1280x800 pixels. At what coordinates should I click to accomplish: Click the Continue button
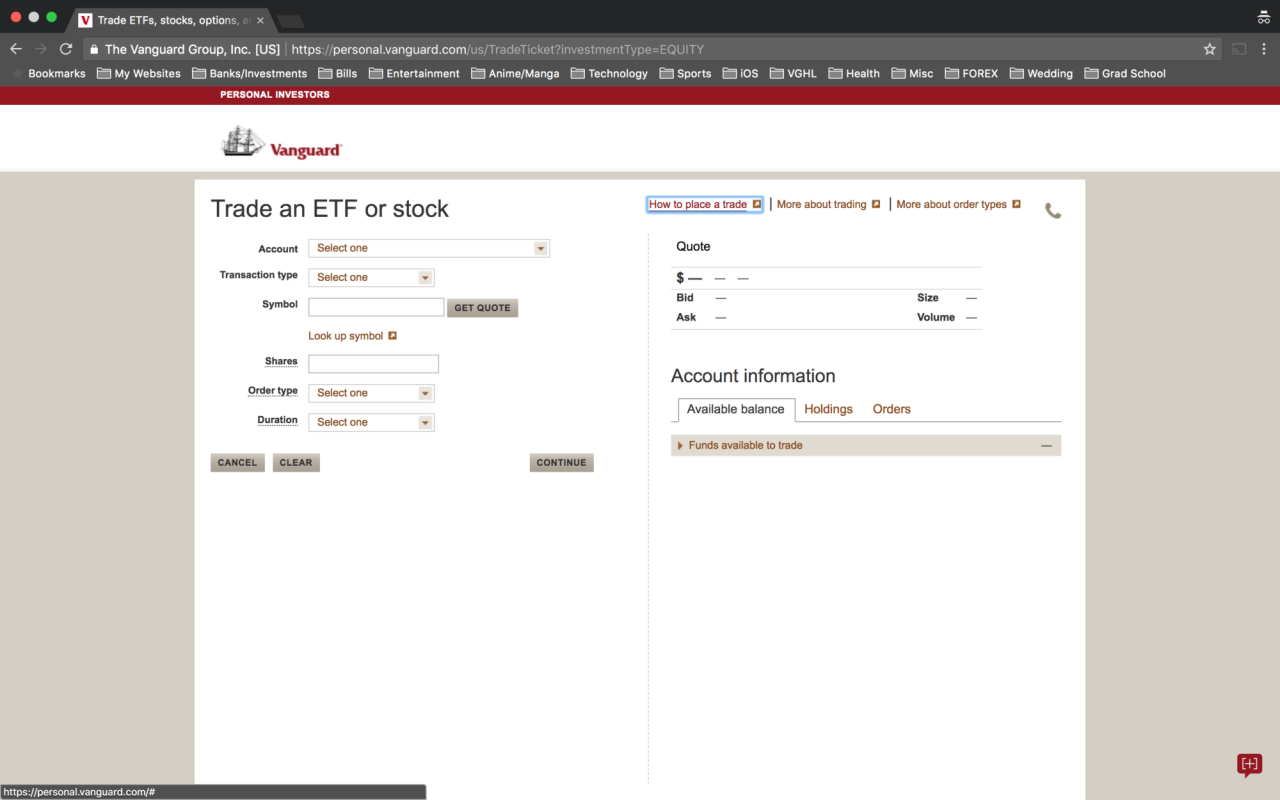coord(561,463)
